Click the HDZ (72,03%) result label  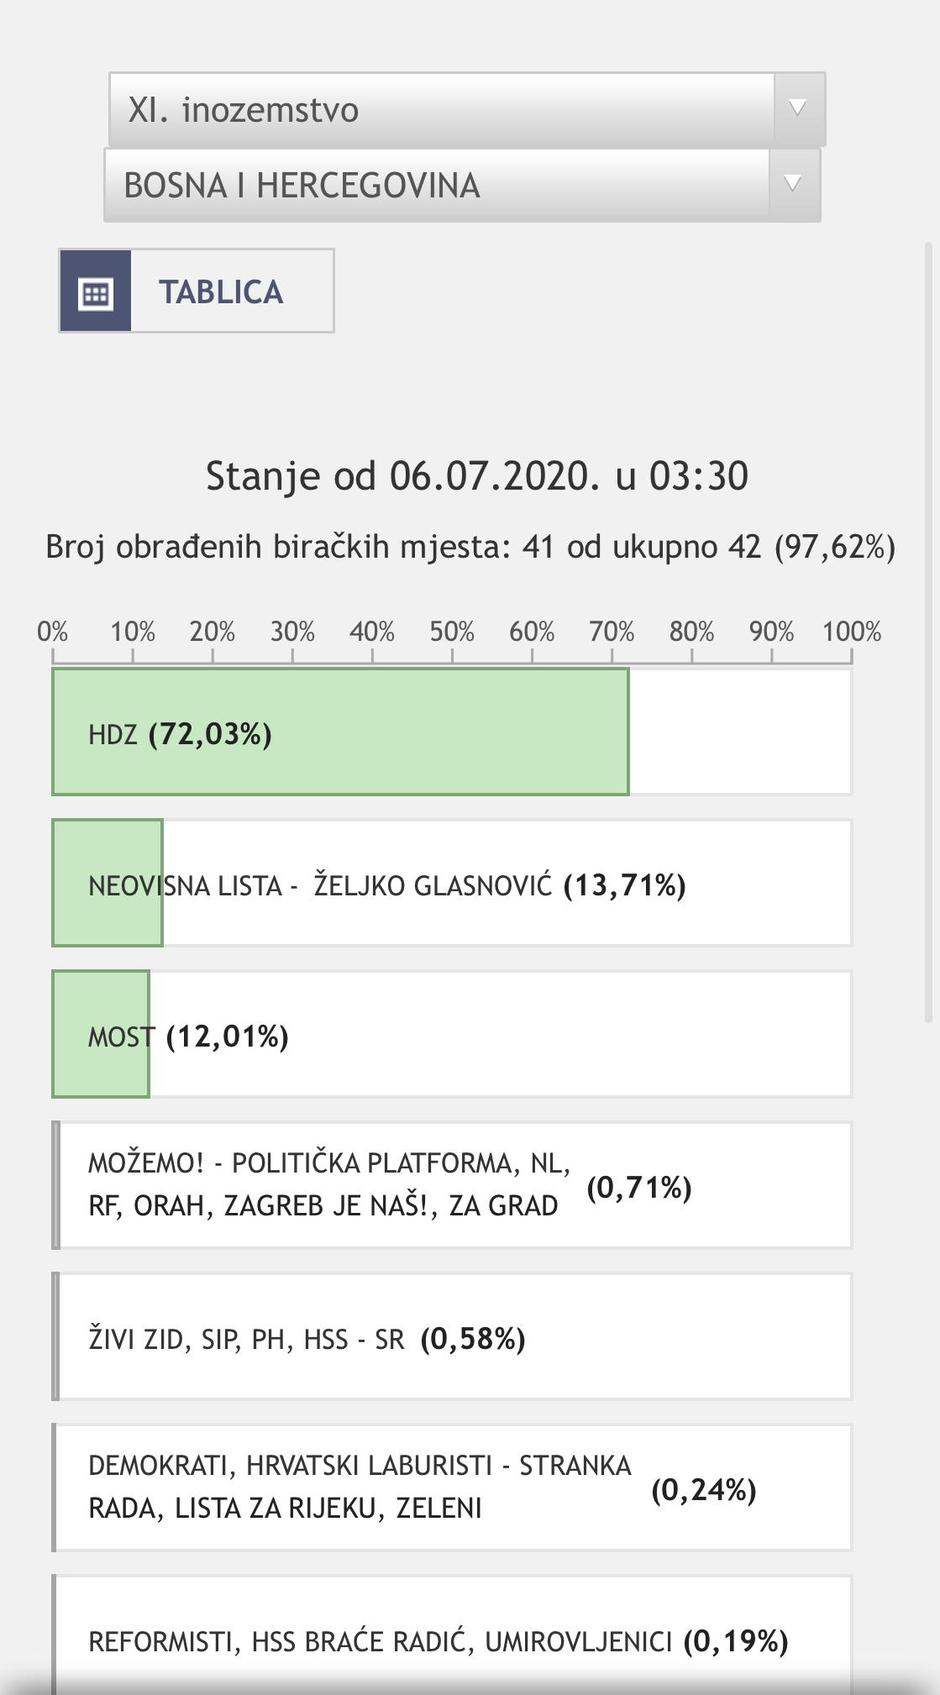click(180, 735)
